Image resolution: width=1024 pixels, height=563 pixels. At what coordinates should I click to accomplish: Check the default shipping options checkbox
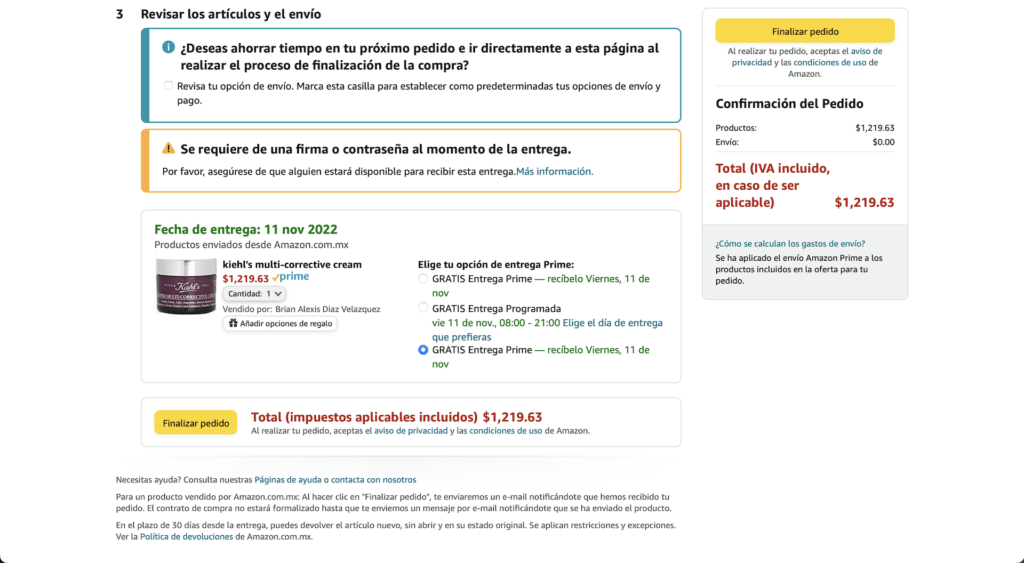tap(168, 86)
